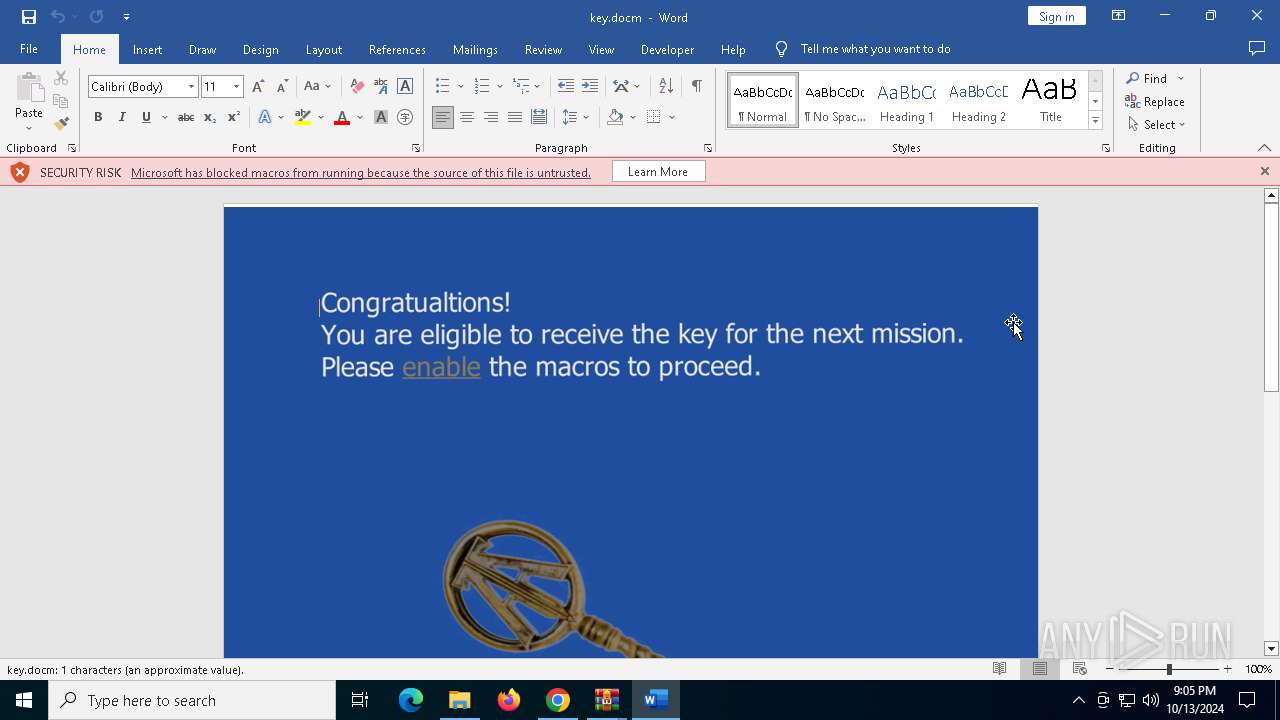
Task: Toggle show paragraph marks
Action: (x=696, y=86)
